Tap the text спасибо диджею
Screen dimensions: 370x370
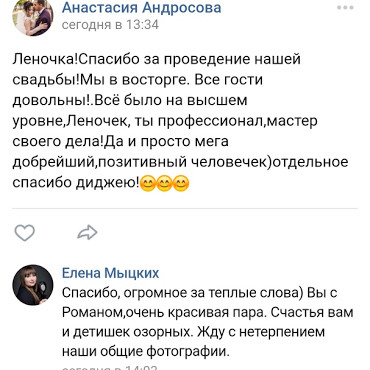(74, 183)
